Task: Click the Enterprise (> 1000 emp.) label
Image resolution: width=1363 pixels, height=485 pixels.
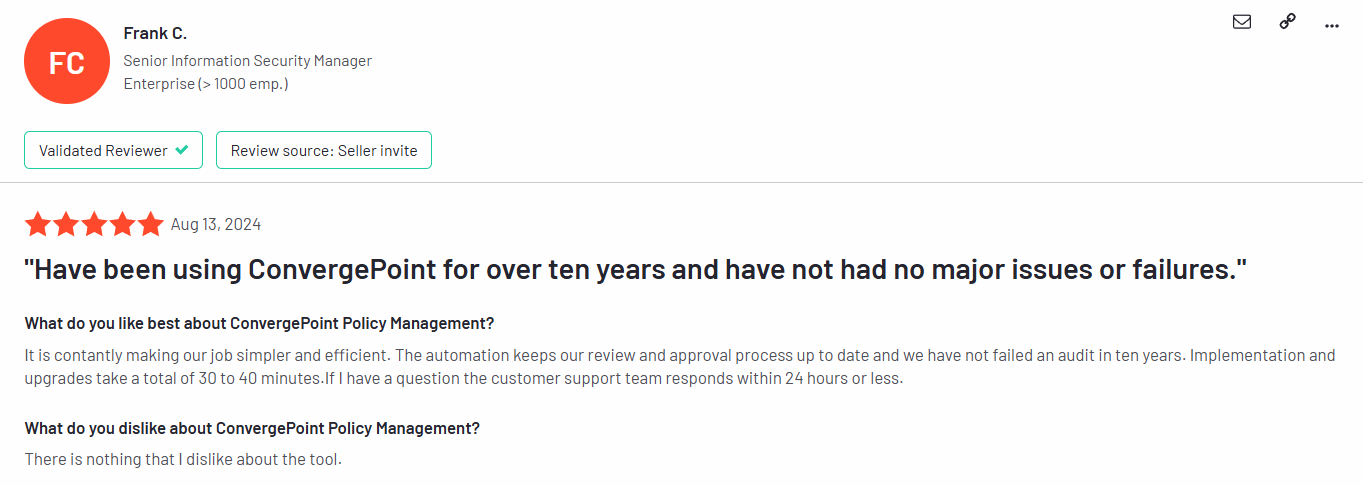Action: coord(206,84)
